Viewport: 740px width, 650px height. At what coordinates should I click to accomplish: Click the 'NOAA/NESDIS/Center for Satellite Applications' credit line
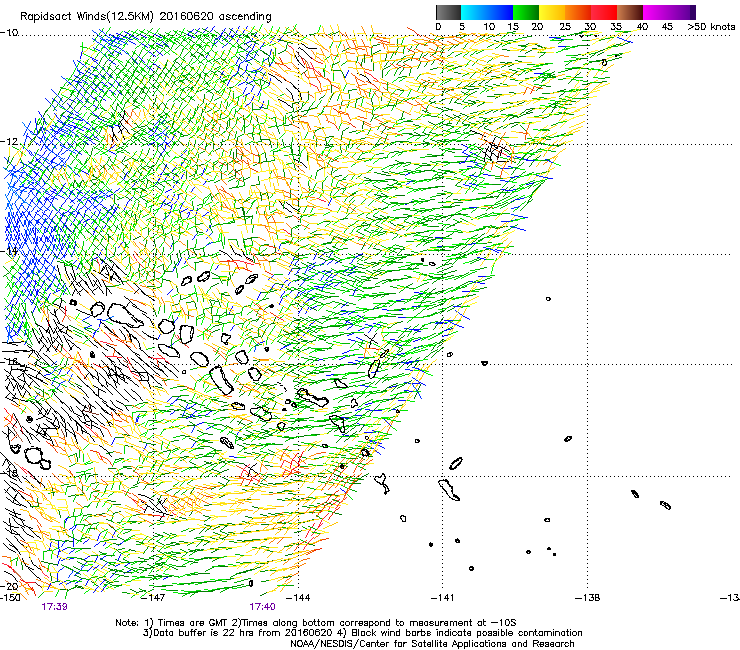point(432,644)
